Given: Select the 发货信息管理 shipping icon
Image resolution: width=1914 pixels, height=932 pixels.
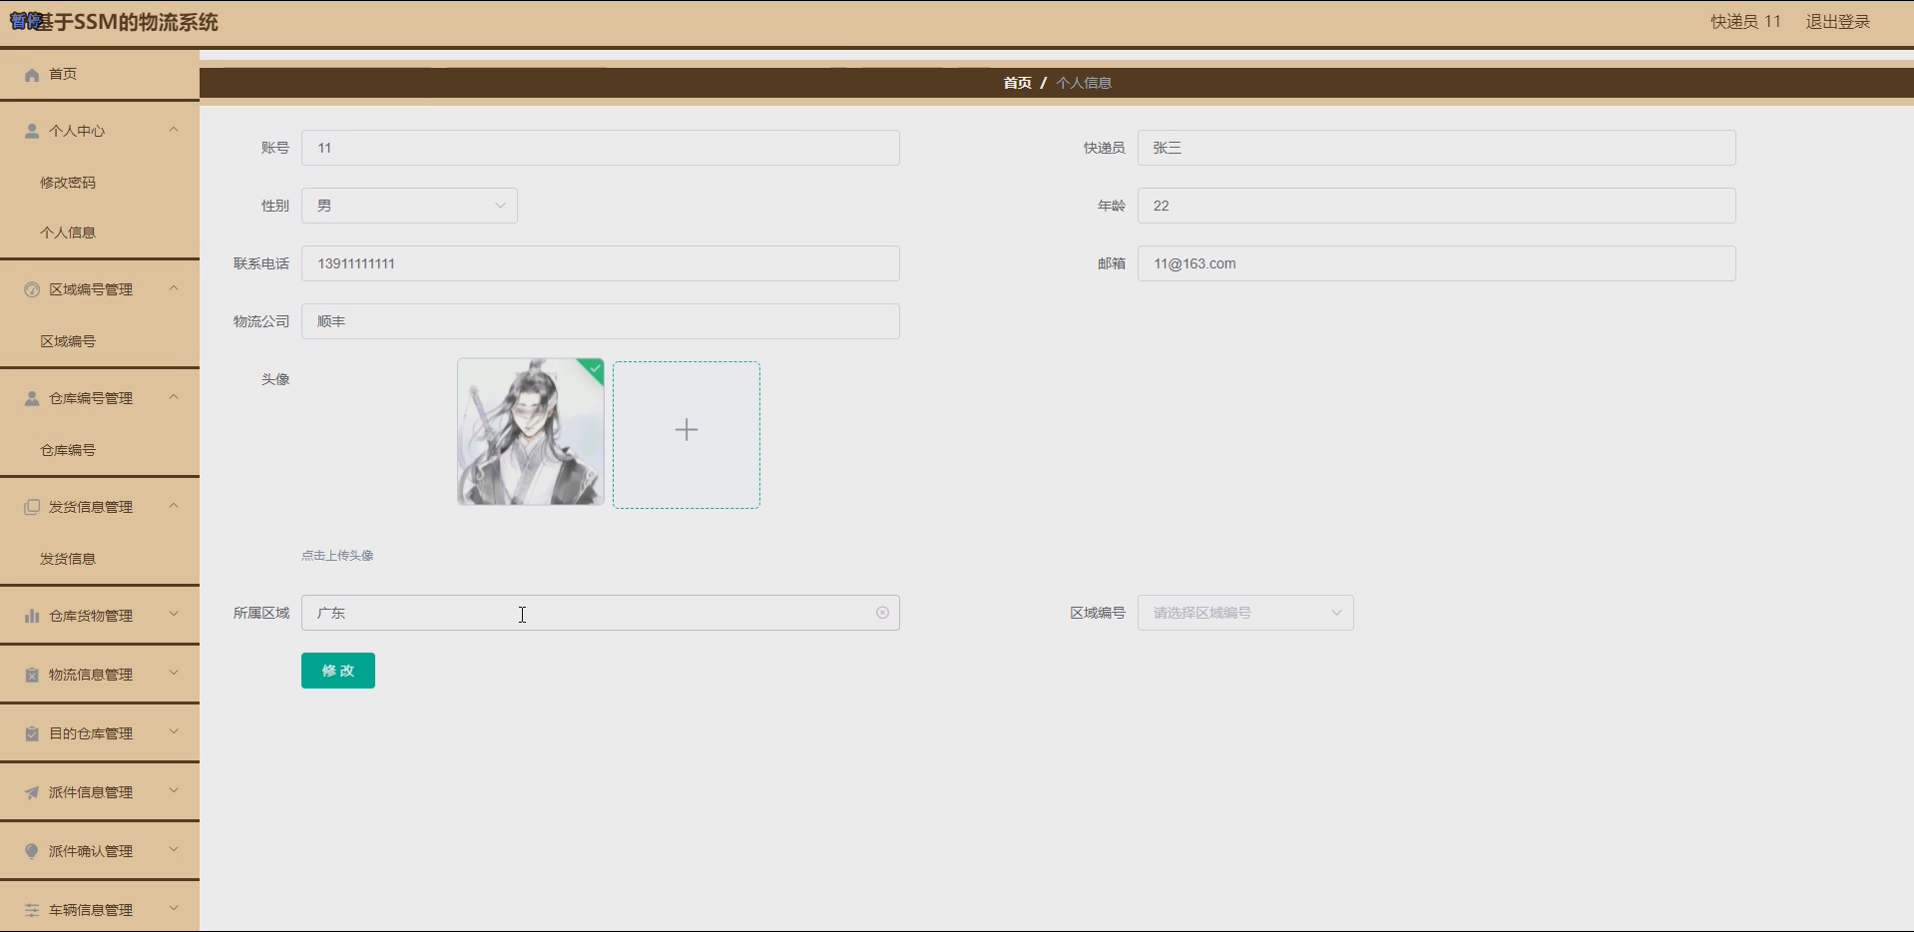Looking at the screenshot, I should point(31,506).
